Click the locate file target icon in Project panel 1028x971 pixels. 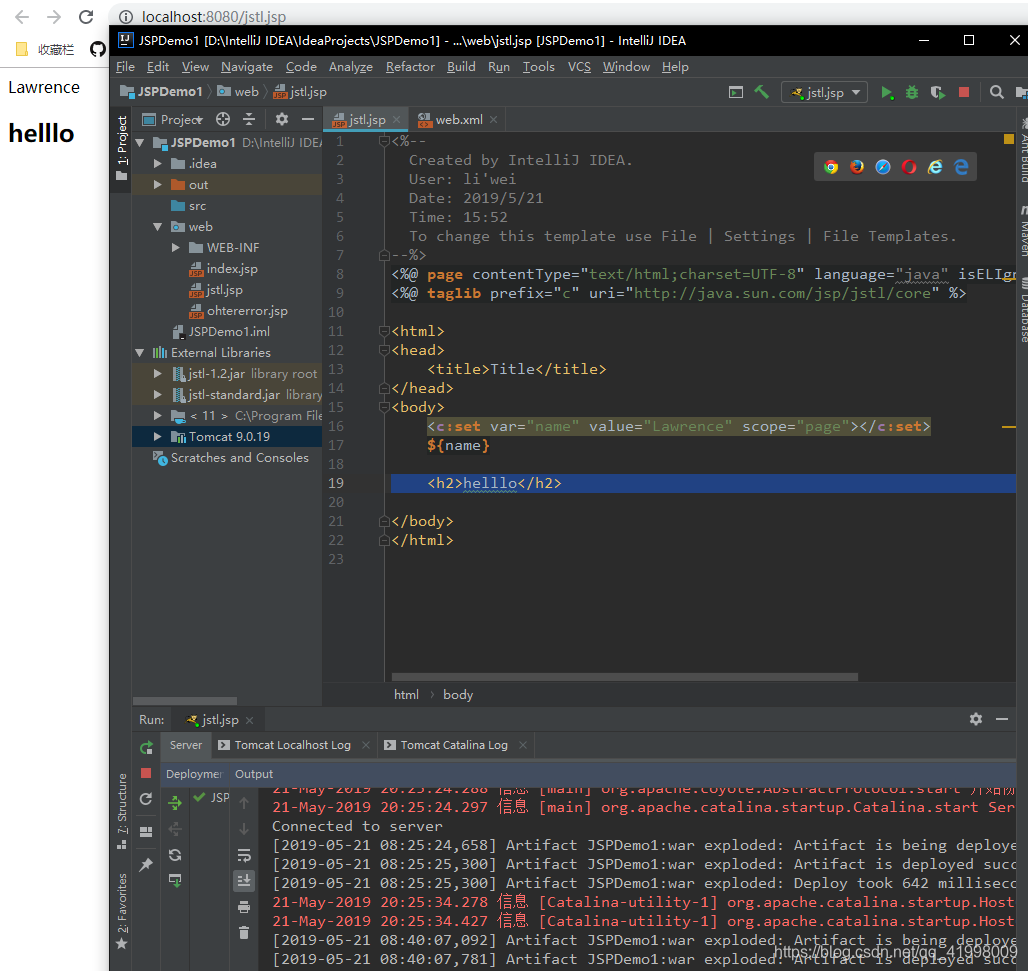point(223,119)
